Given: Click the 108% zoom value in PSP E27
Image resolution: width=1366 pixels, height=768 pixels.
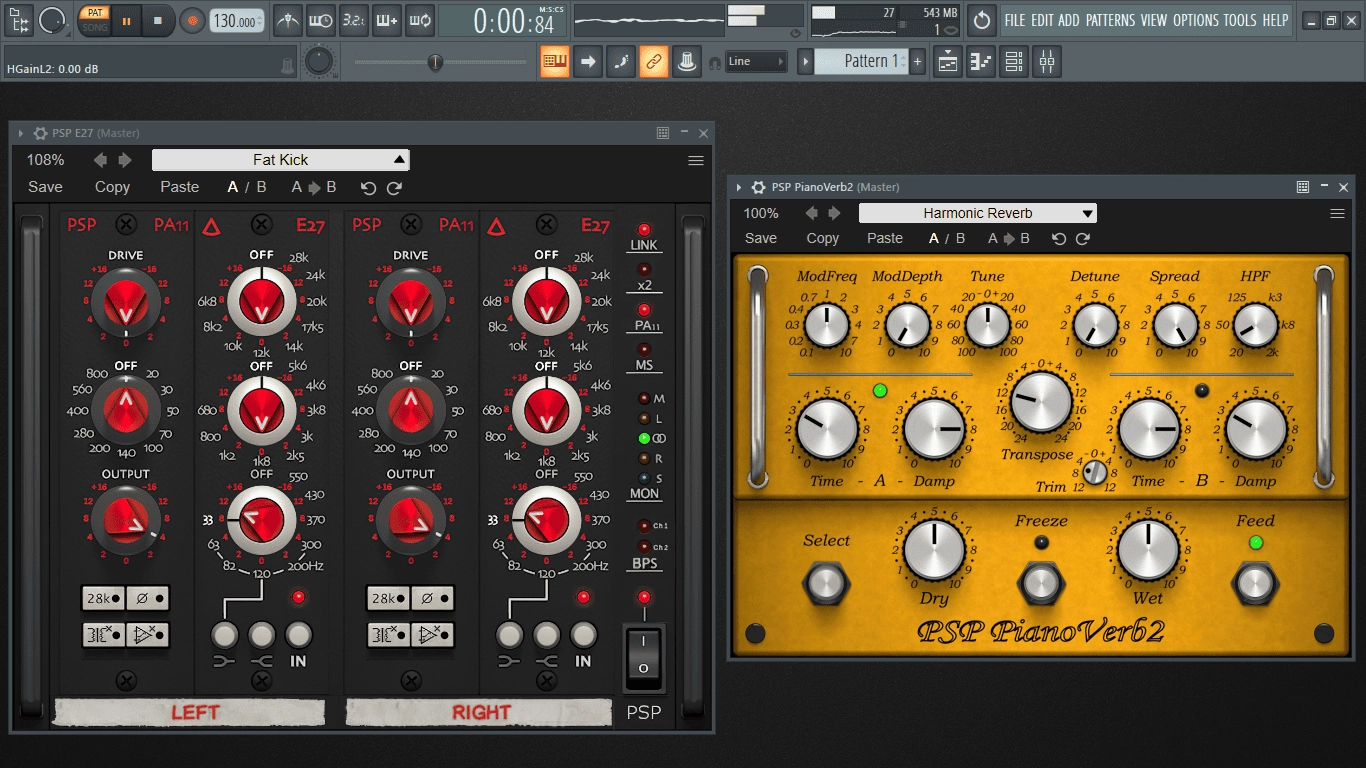Looking at the screenshot, I should pyautogui.click(x=46, y=160).
